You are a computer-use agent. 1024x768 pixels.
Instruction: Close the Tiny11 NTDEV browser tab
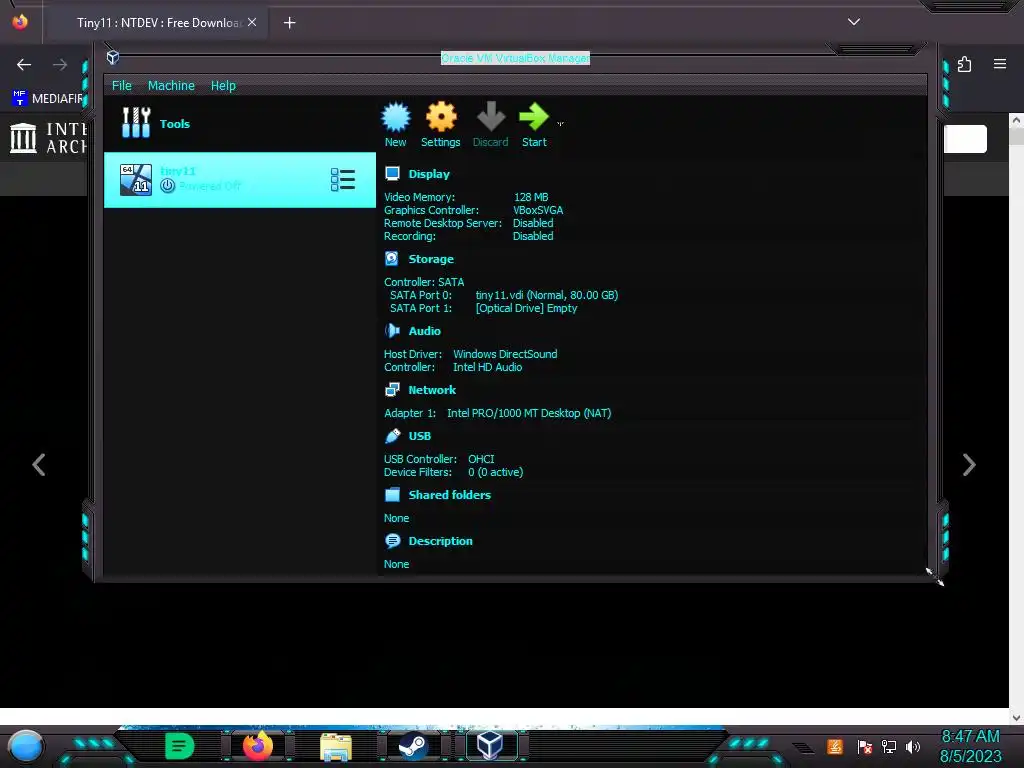pos(252,22)
